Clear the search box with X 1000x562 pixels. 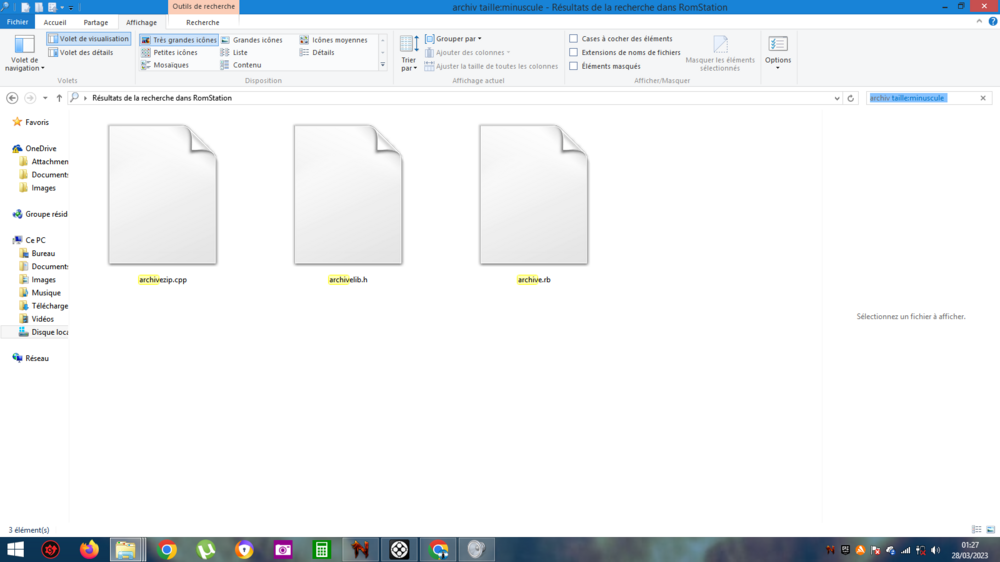tap(983, 98)
